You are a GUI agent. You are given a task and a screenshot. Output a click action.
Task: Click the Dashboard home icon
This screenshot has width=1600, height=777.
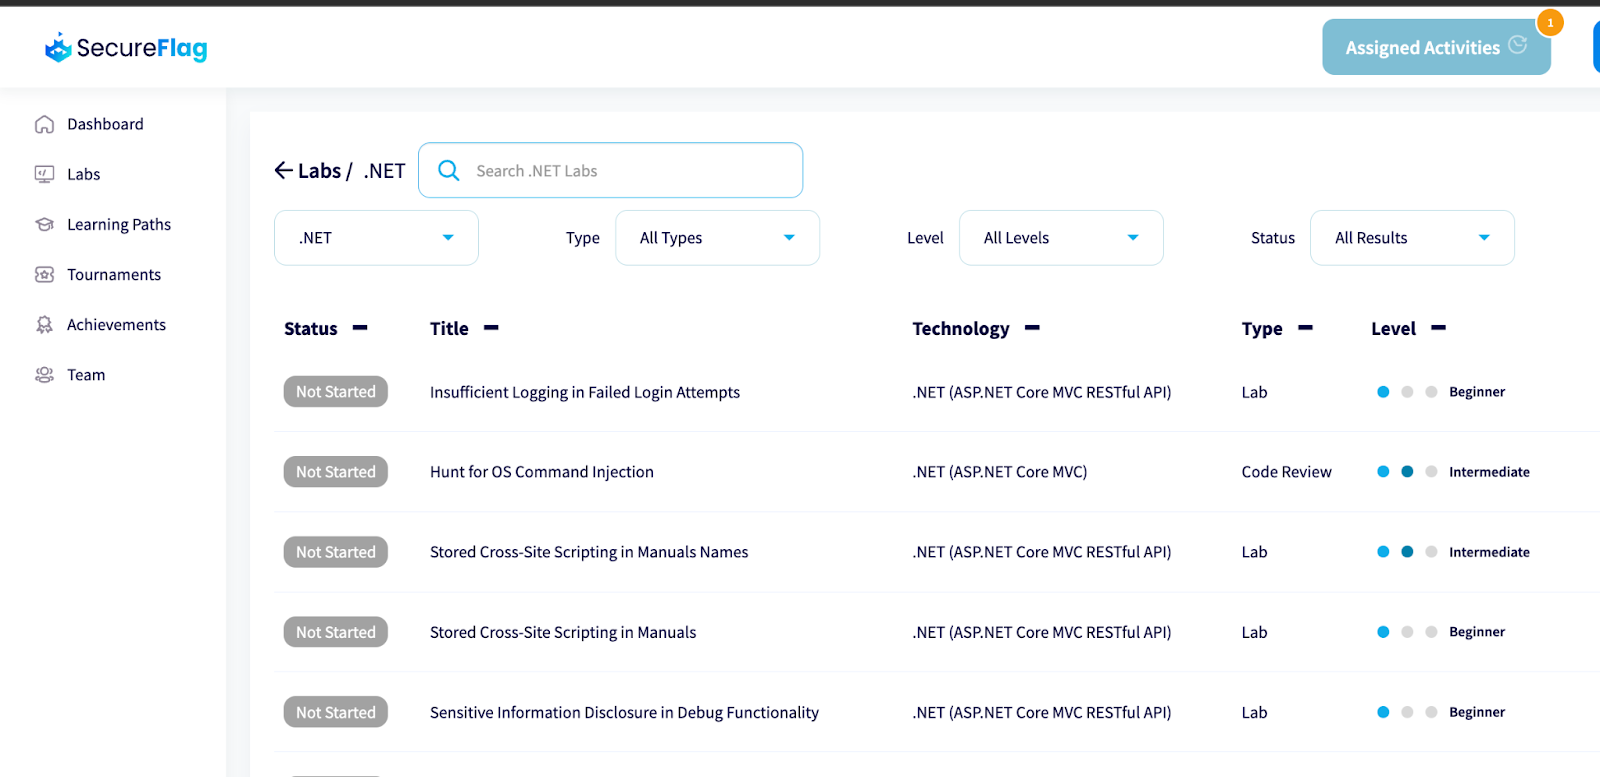[44, 124]
